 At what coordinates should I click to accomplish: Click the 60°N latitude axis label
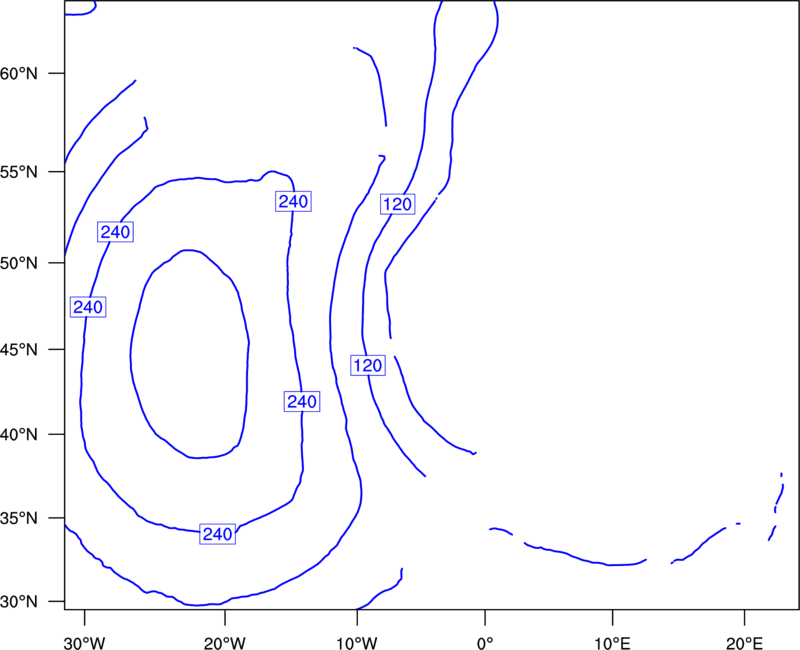coord(19,73)
